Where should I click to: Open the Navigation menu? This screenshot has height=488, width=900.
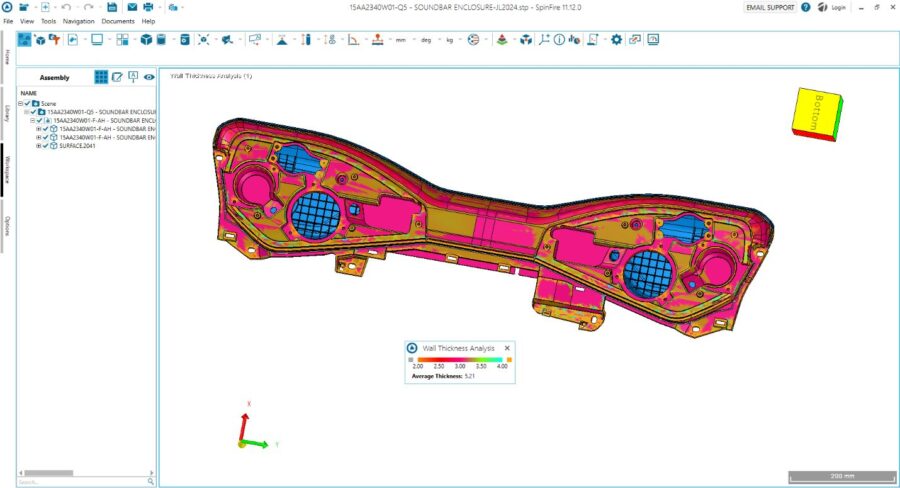click(x=78, y=20)
